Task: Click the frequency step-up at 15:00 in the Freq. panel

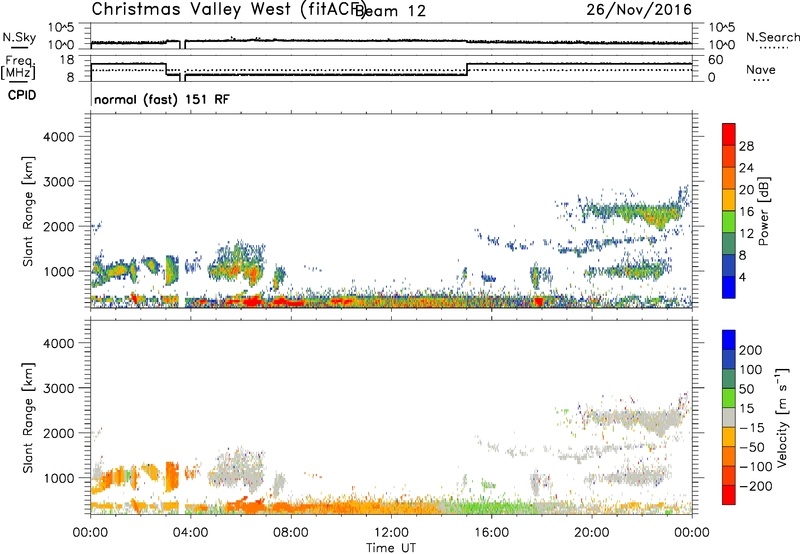Action: pyautogui.click(x=467, y=69)
